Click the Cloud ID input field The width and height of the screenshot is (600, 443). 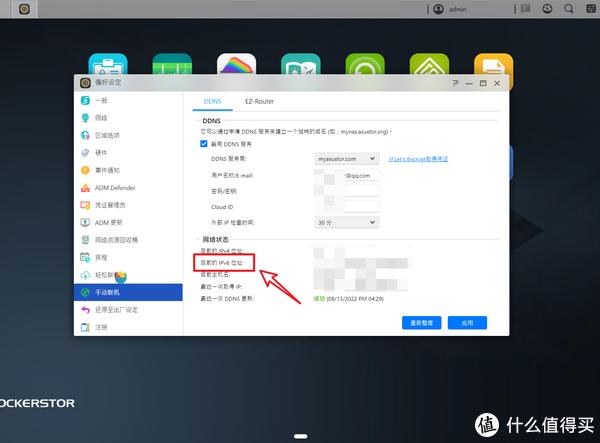point(347,207)
